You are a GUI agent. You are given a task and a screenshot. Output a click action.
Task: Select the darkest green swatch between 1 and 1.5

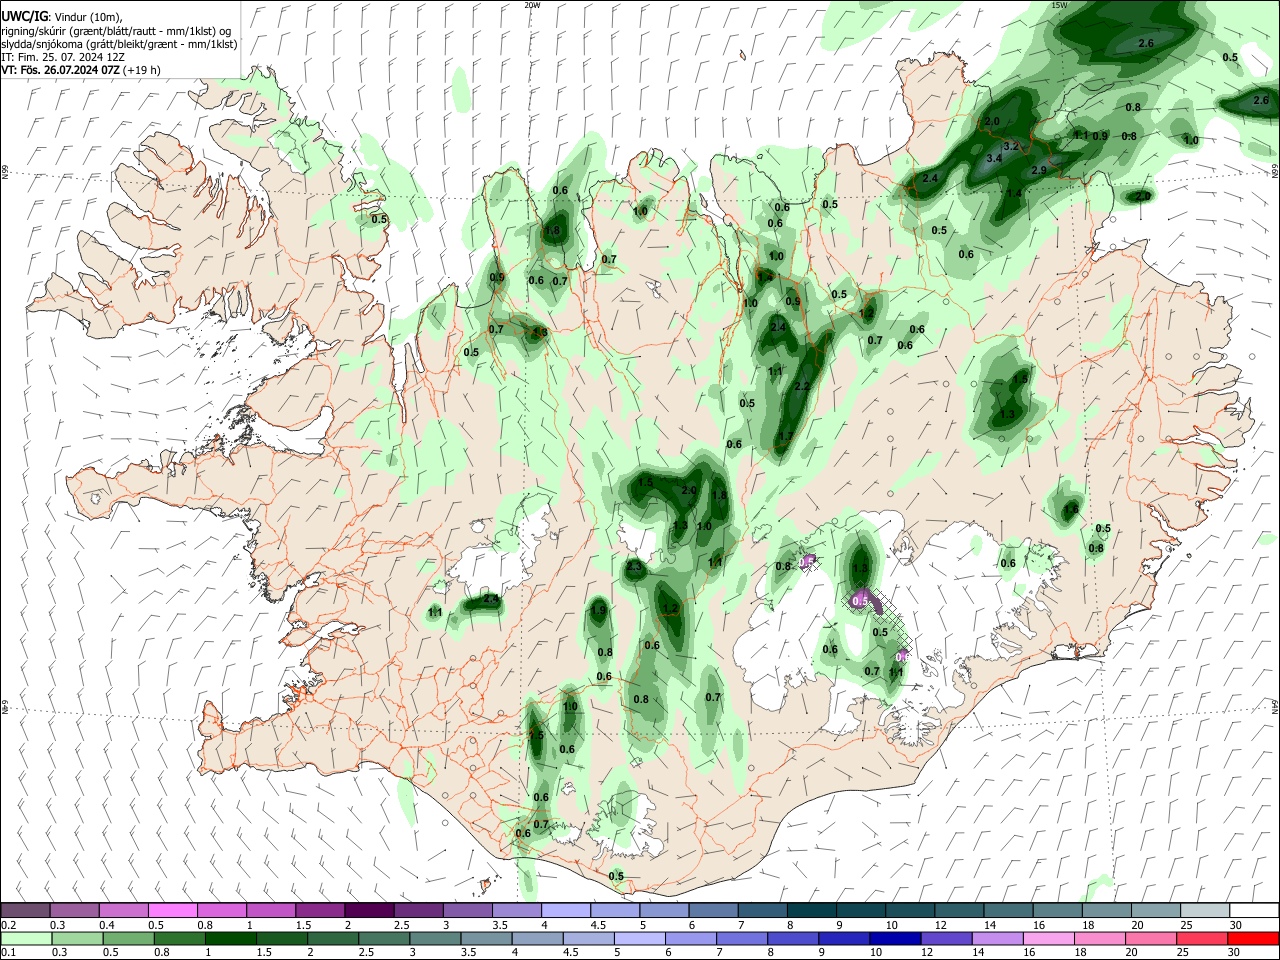[230, 938]
